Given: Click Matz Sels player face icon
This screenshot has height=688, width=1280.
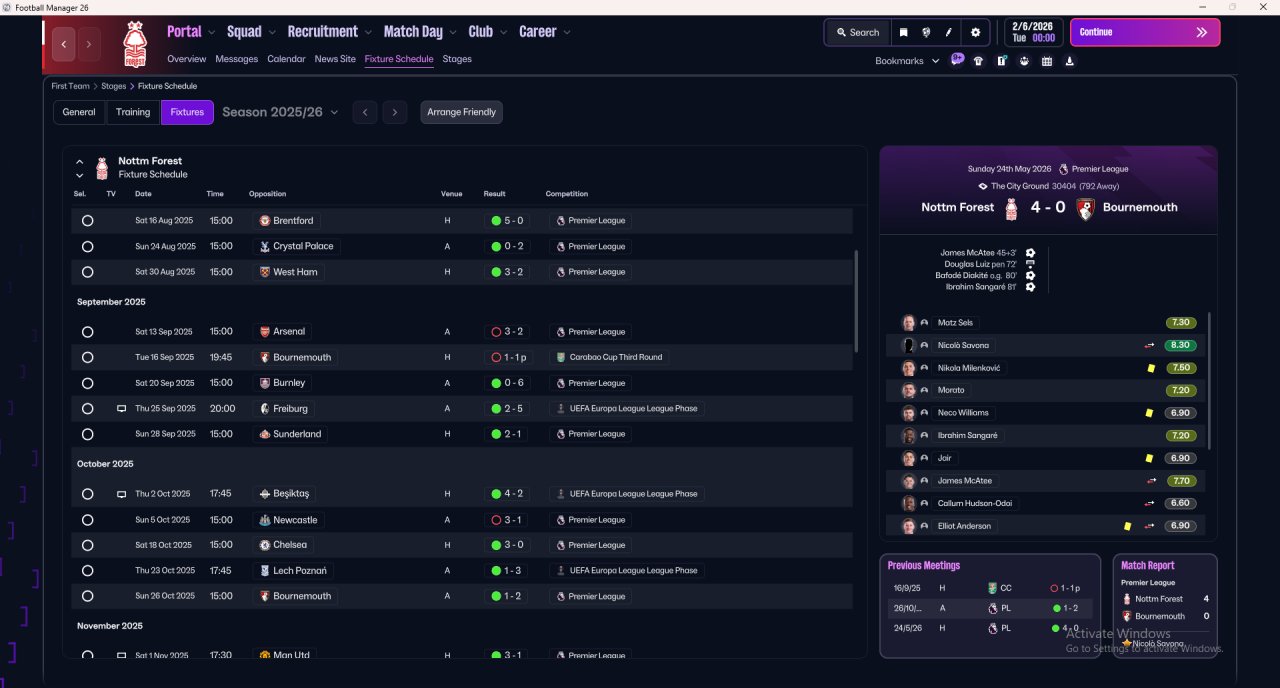Looking at the screenshot, I should tap(909, 323).
